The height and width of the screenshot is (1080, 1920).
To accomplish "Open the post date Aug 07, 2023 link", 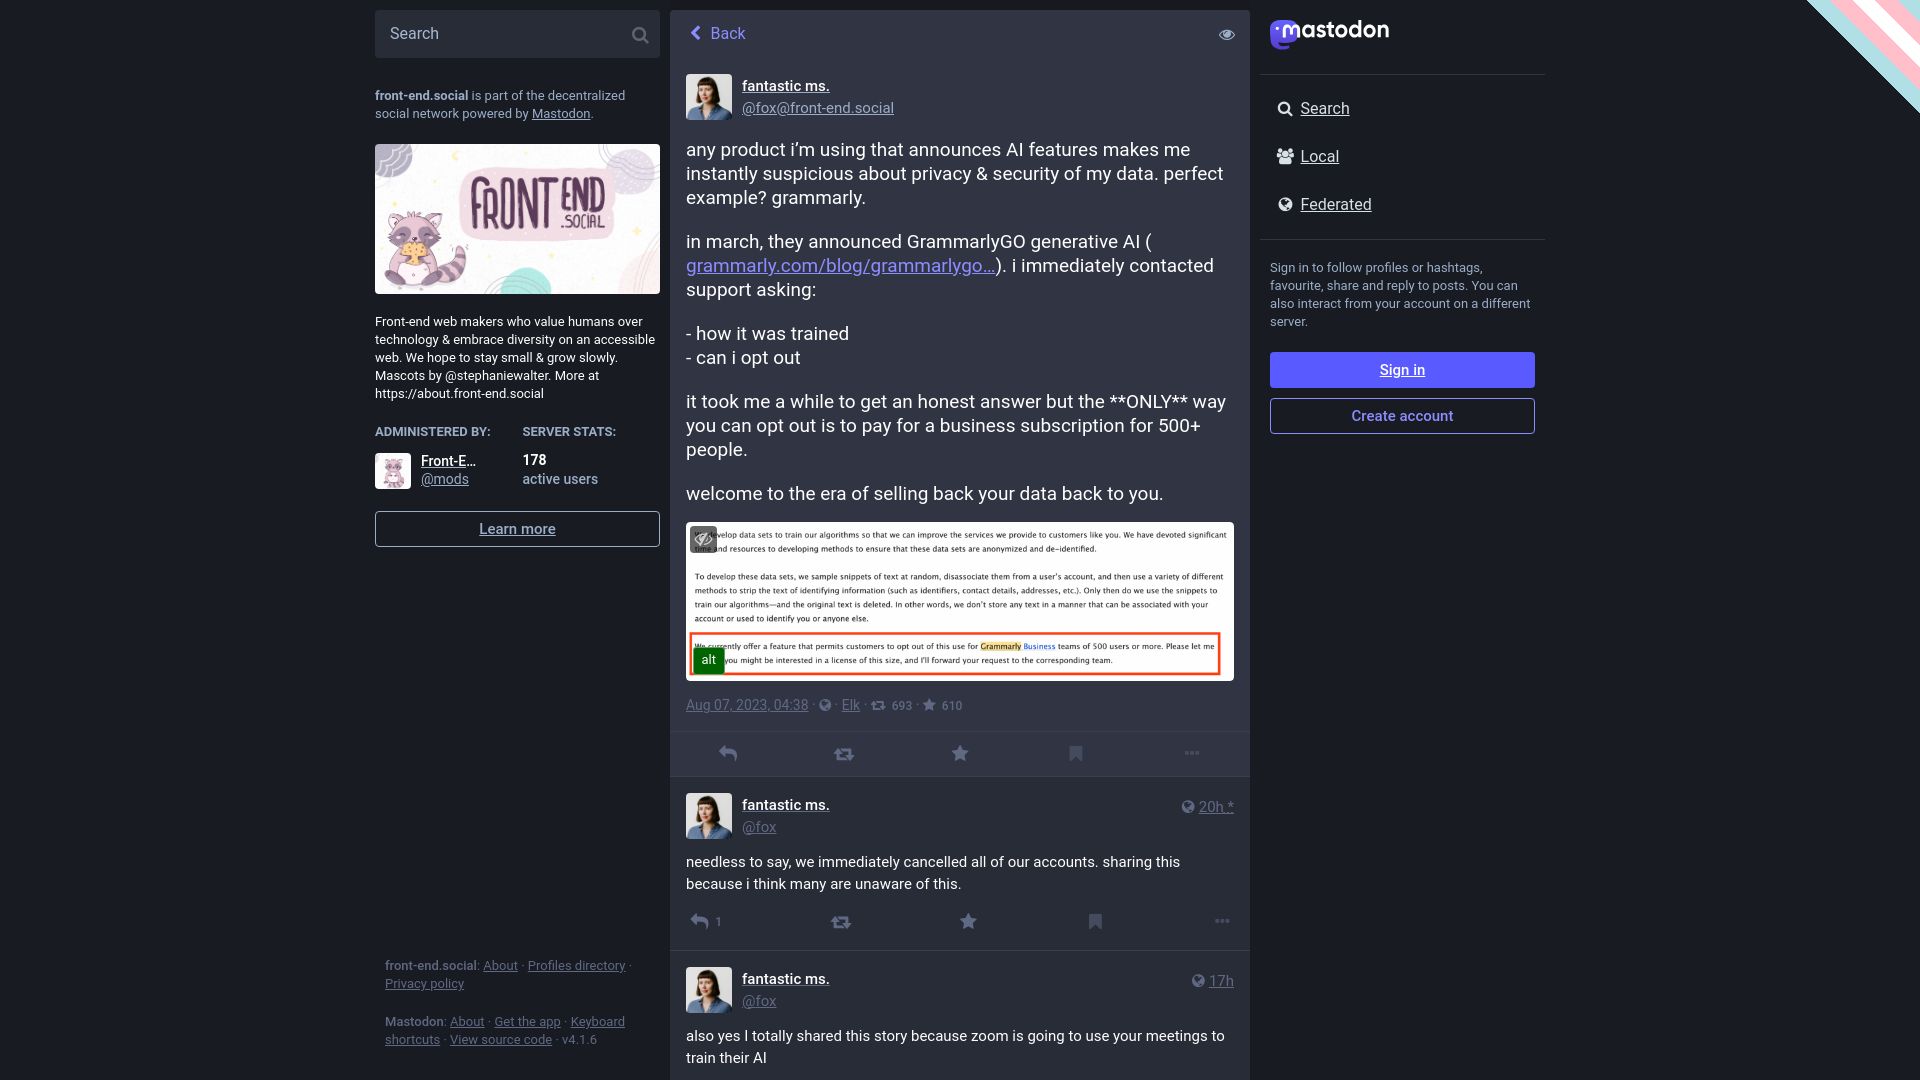I will pyautogui.click(x=747, y=705).
